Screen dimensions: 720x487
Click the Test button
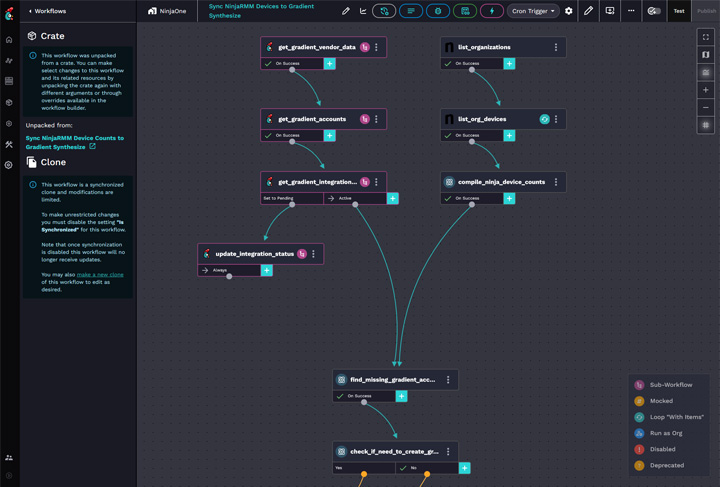(679, 11)
